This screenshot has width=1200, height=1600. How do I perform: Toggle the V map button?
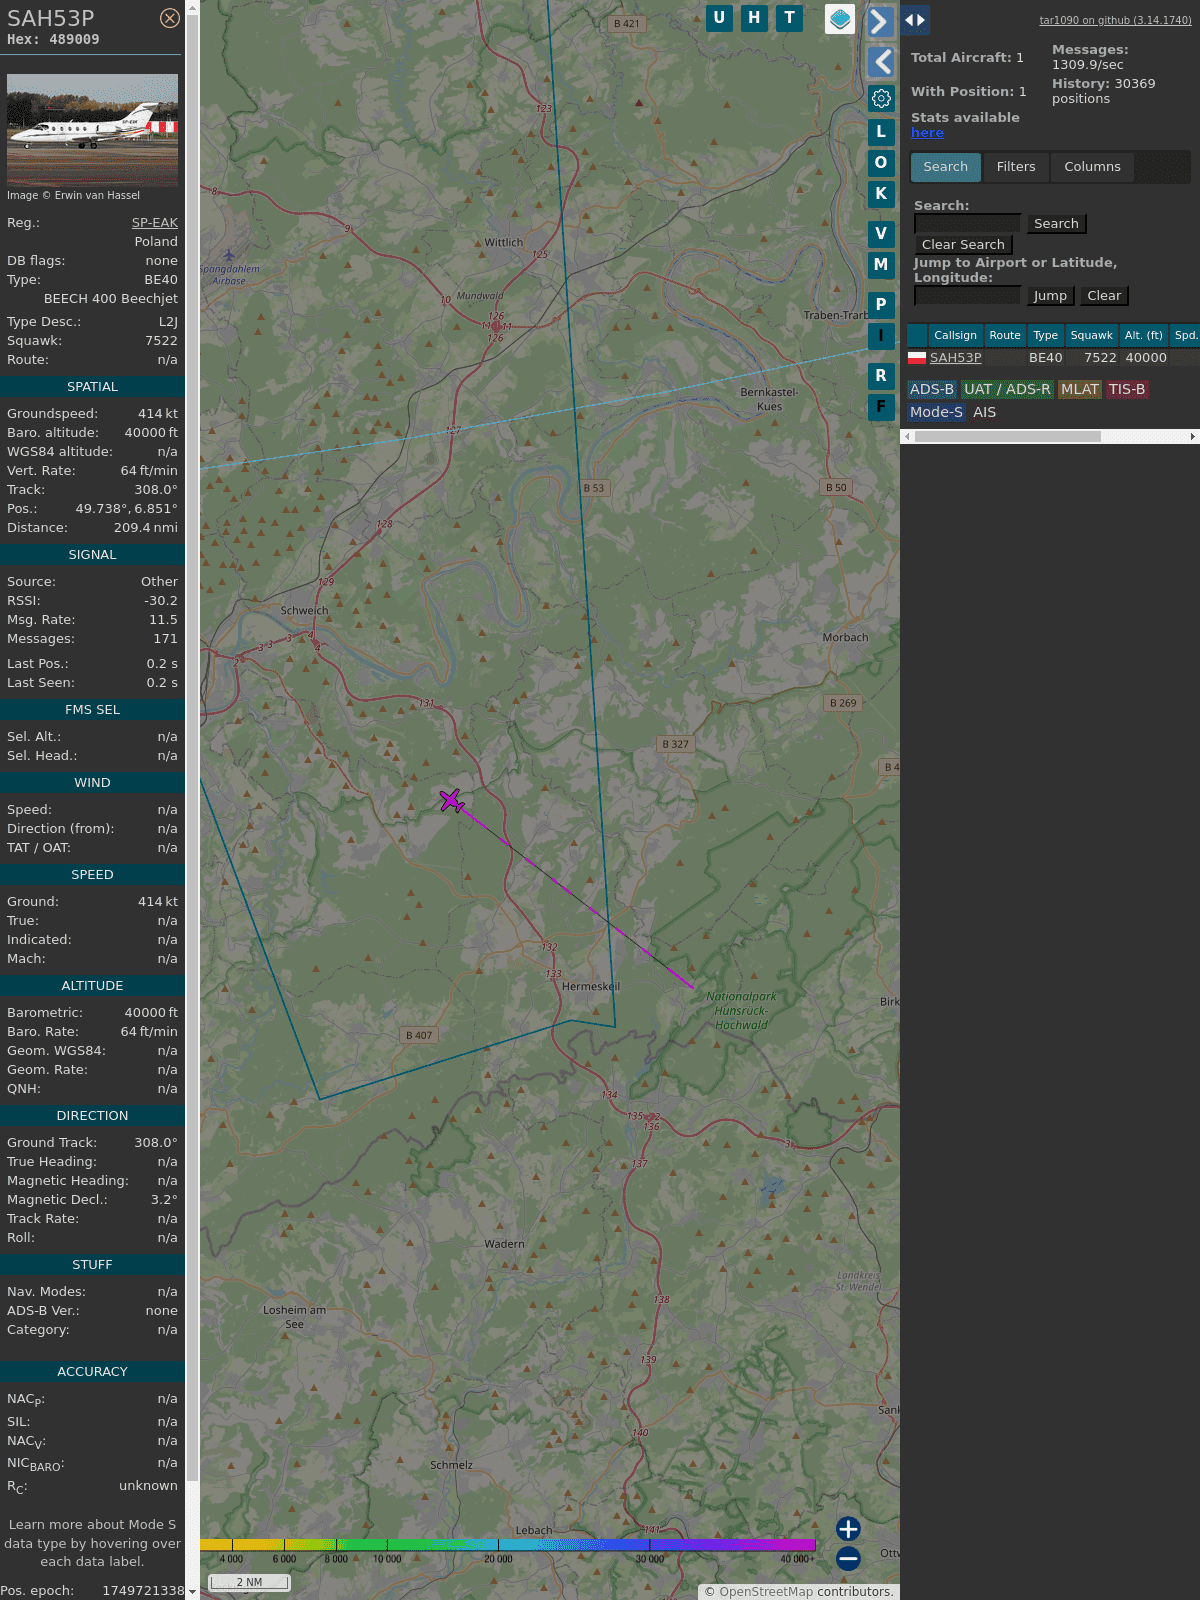(x=881, y=234)
